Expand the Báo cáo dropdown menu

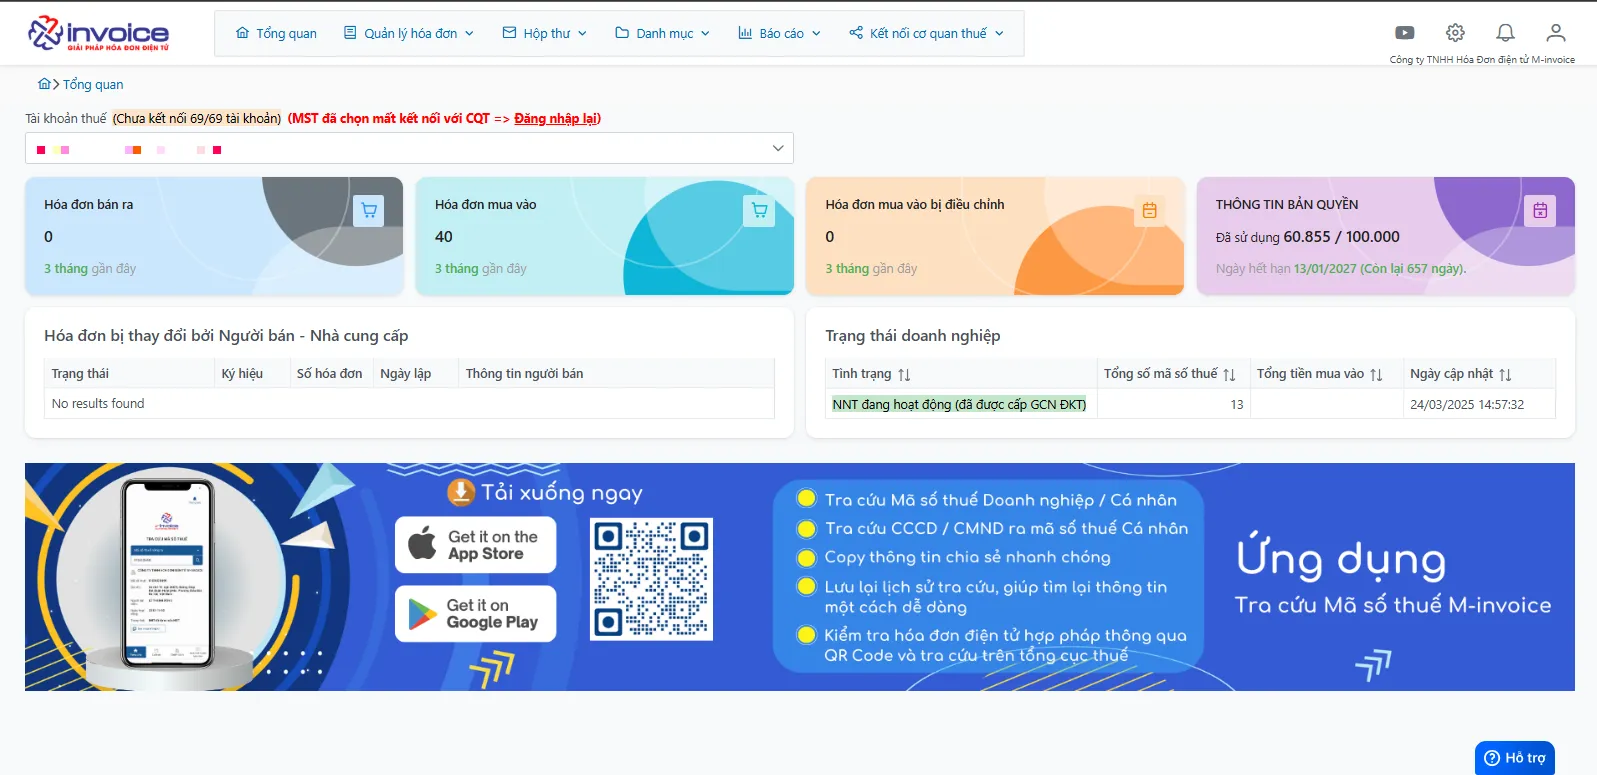[779, 33]
